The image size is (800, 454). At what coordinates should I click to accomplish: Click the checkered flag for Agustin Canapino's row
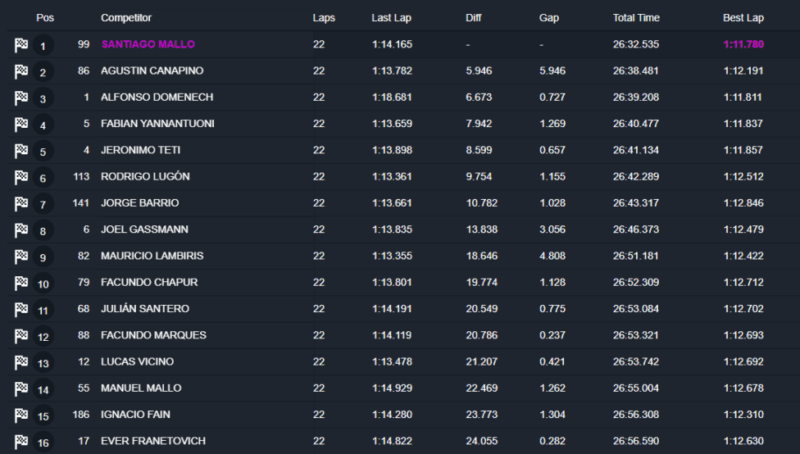20,71
